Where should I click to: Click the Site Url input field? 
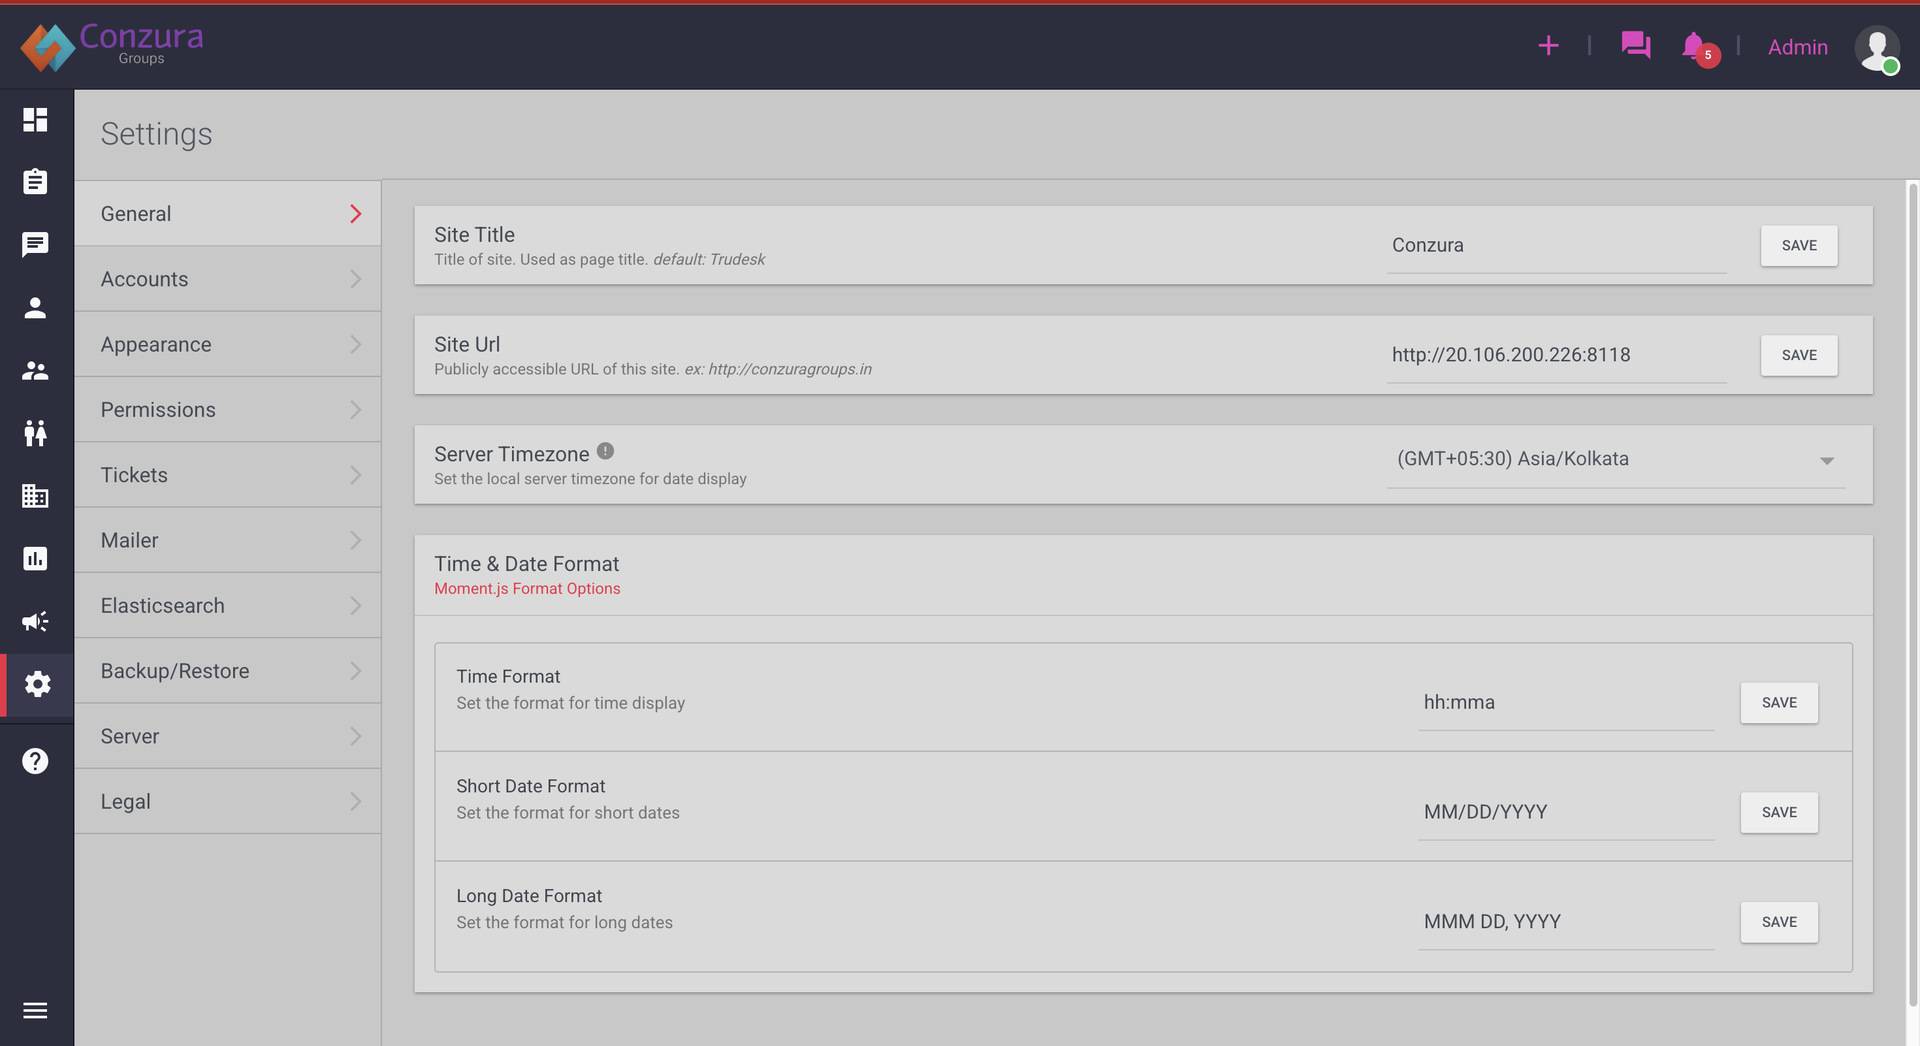tap(1556, 355)
